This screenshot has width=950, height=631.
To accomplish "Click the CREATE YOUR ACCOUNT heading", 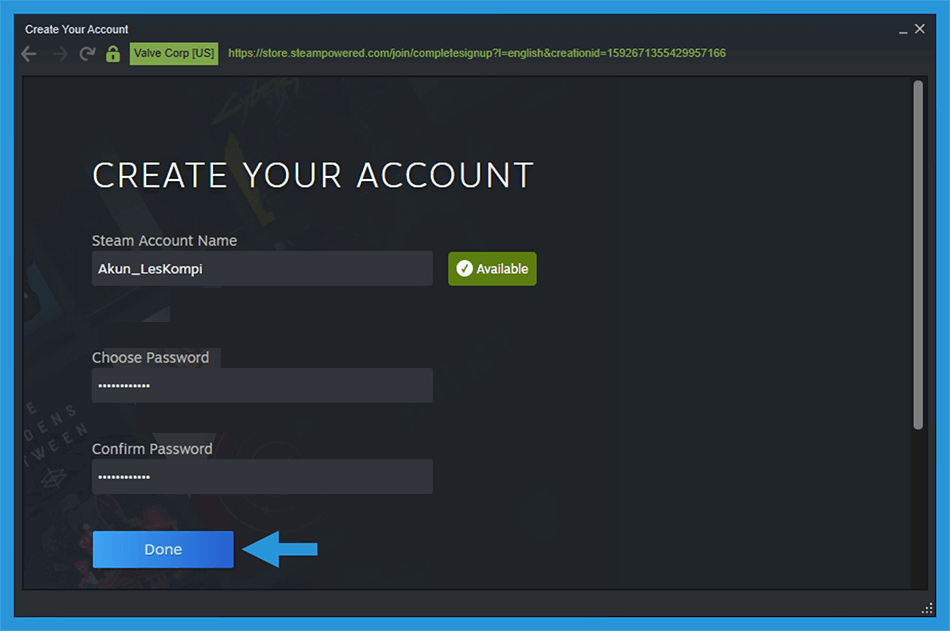I will 313,175.
